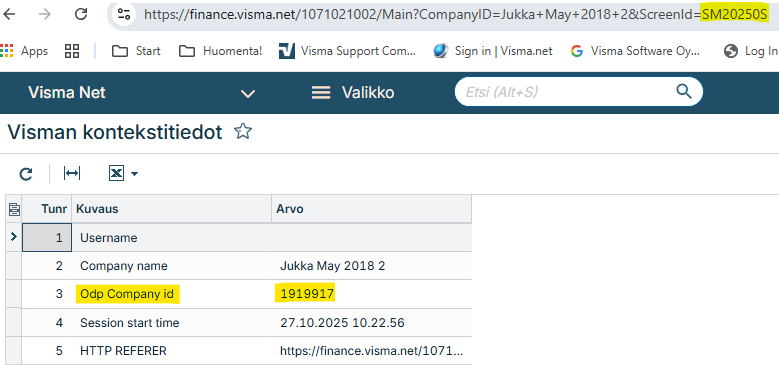Click row number 1 cell
Image resolution: width=779 pixels, height=365 pixels.
point(47,238)
